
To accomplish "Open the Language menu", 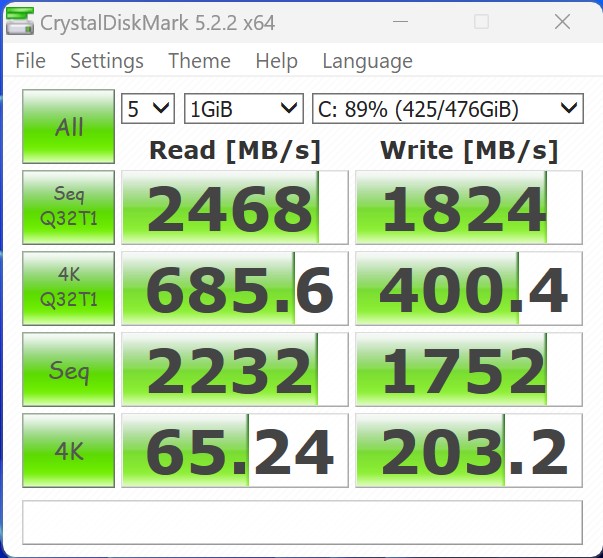I will coord(367,61).
